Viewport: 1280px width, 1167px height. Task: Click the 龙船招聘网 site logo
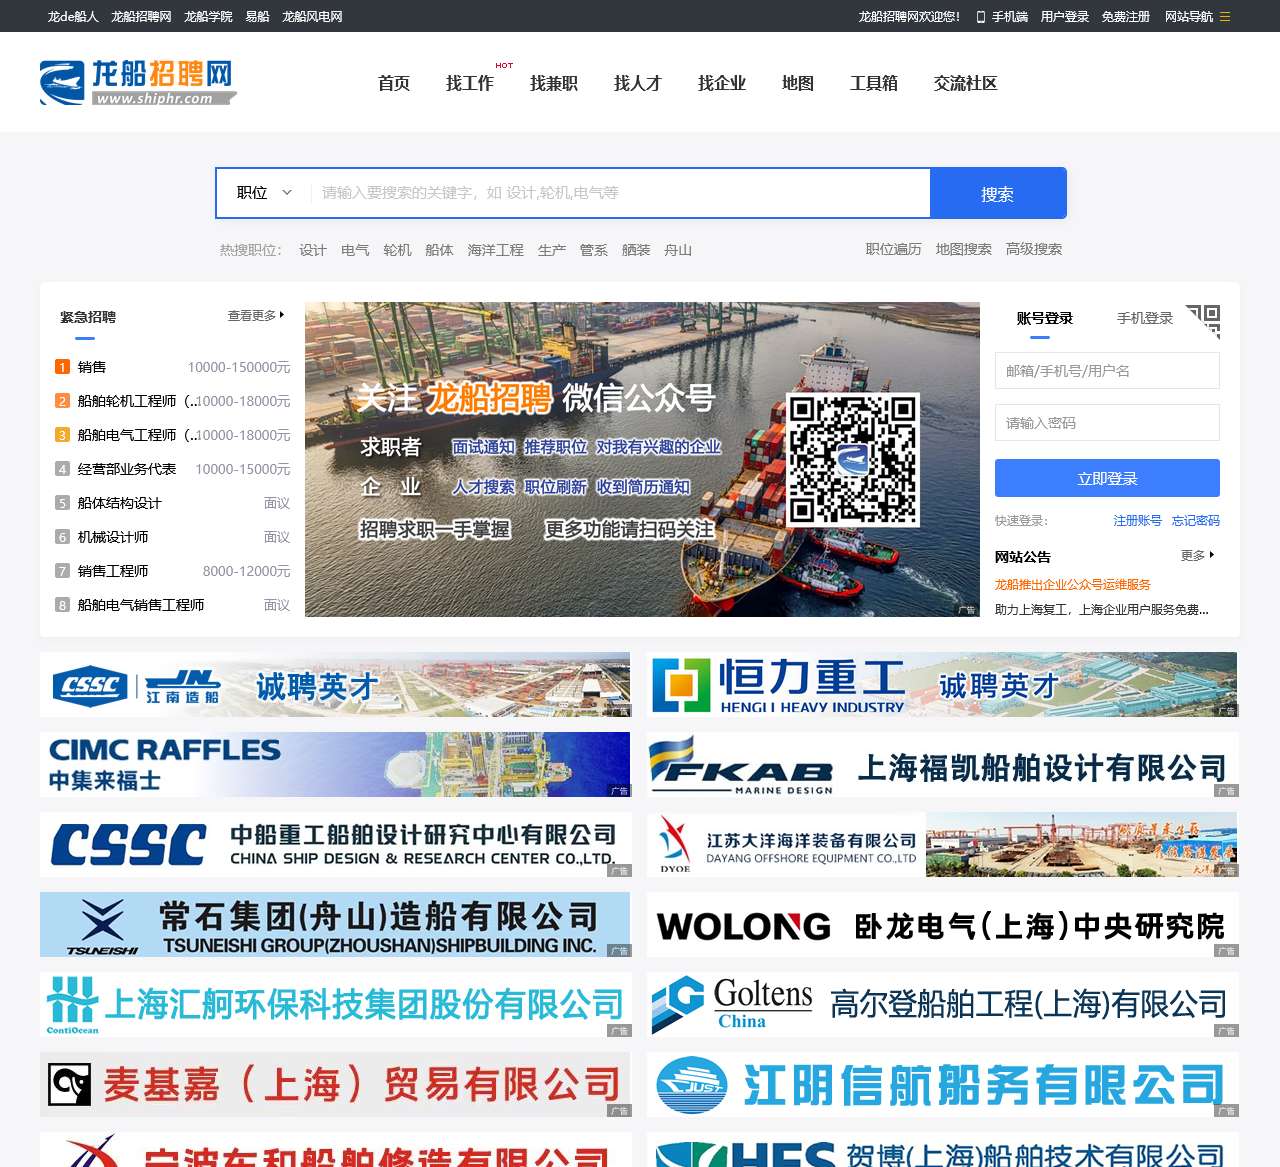pos(138,82)
